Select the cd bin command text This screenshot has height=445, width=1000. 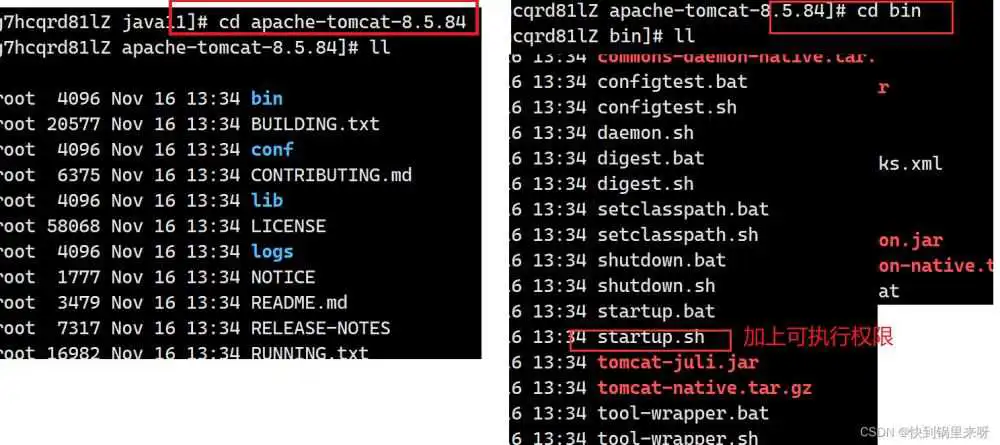point(889,10)
